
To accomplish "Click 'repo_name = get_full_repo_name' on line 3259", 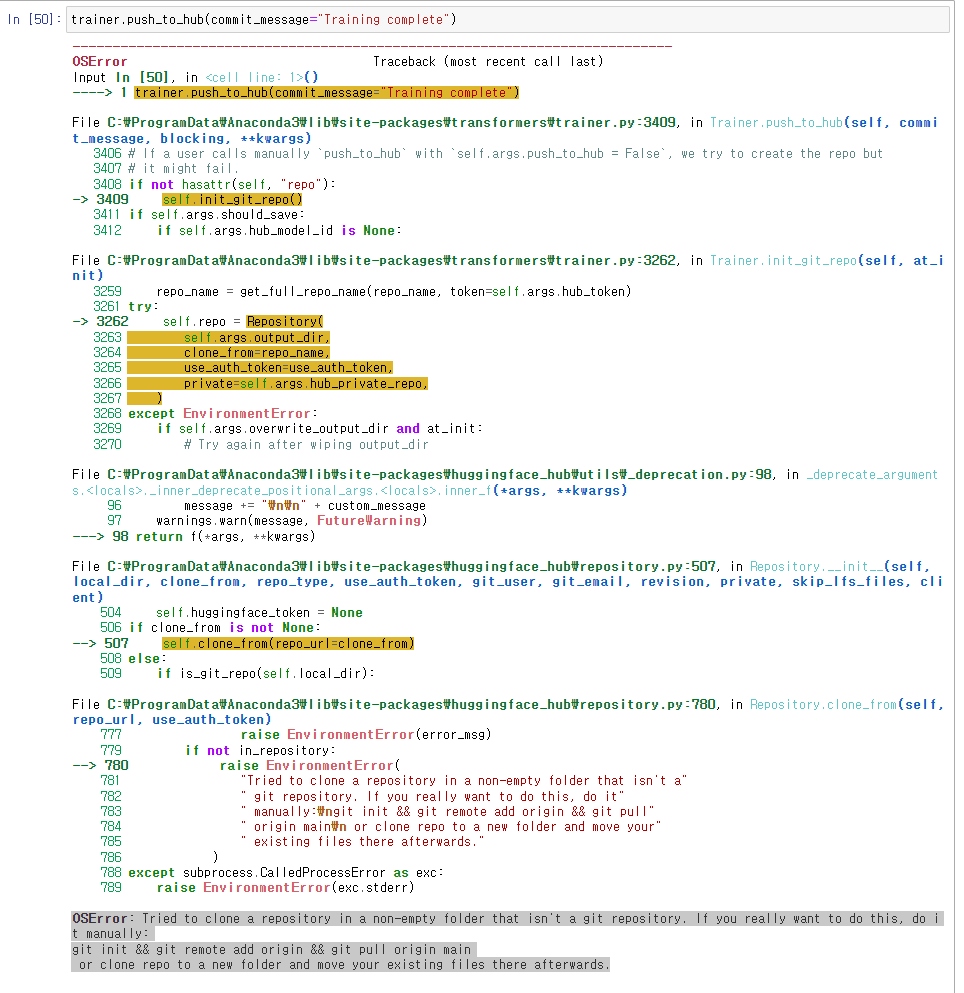I will coord(393,291).
